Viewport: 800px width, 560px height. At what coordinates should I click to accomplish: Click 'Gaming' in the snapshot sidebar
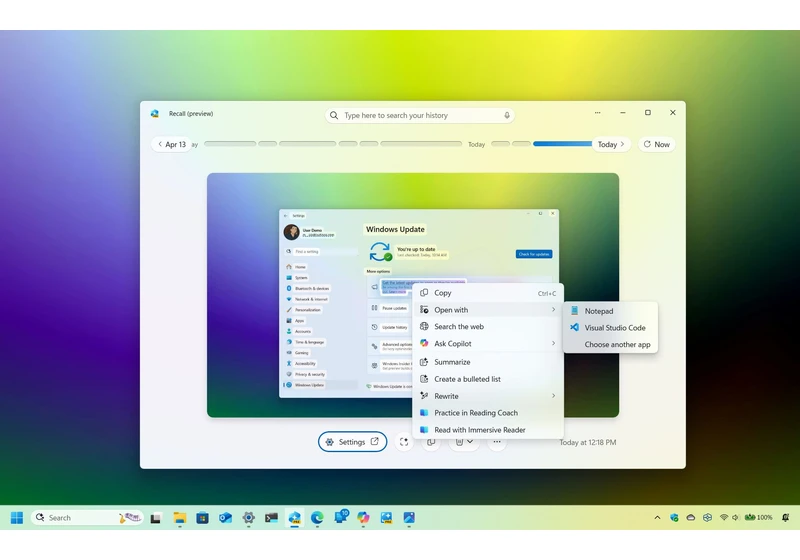302,352
